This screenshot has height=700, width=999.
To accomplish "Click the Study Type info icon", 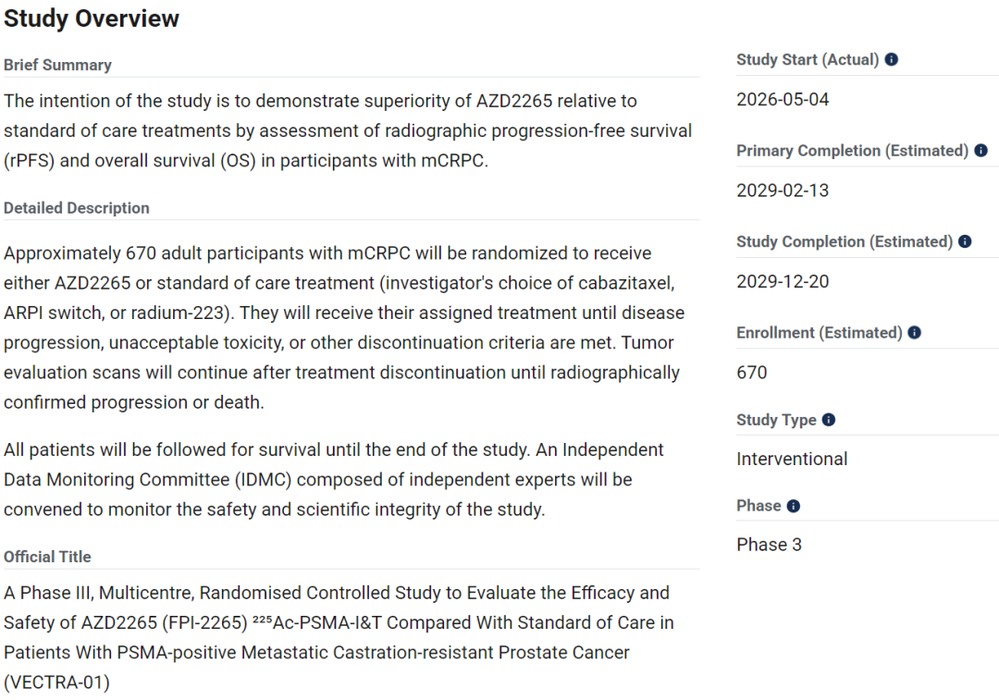I will click(x=828, y=420).
